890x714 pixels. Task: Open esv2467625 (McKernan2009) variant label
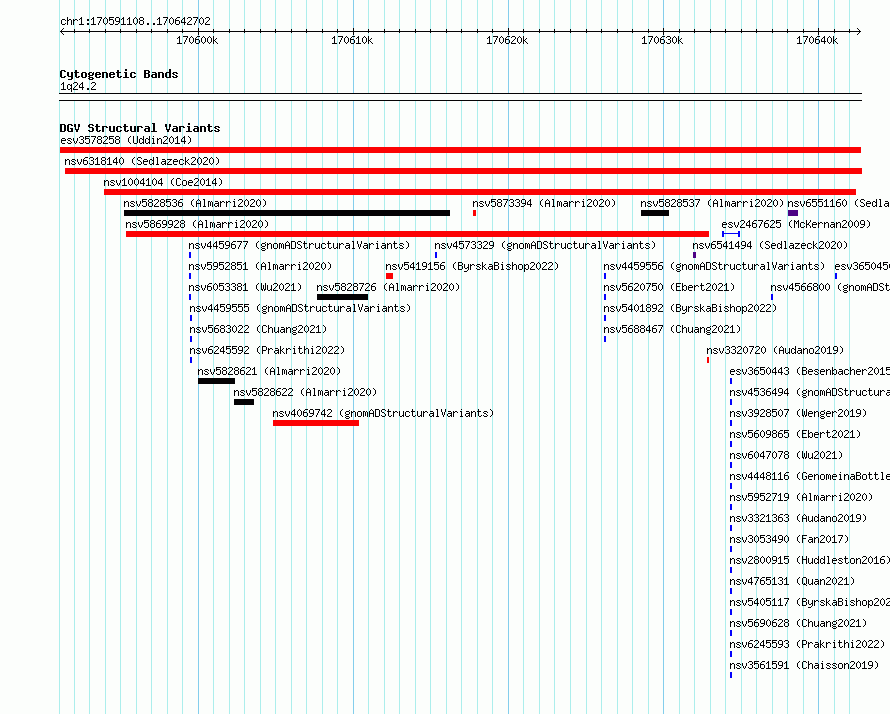[x=796, y=224]
